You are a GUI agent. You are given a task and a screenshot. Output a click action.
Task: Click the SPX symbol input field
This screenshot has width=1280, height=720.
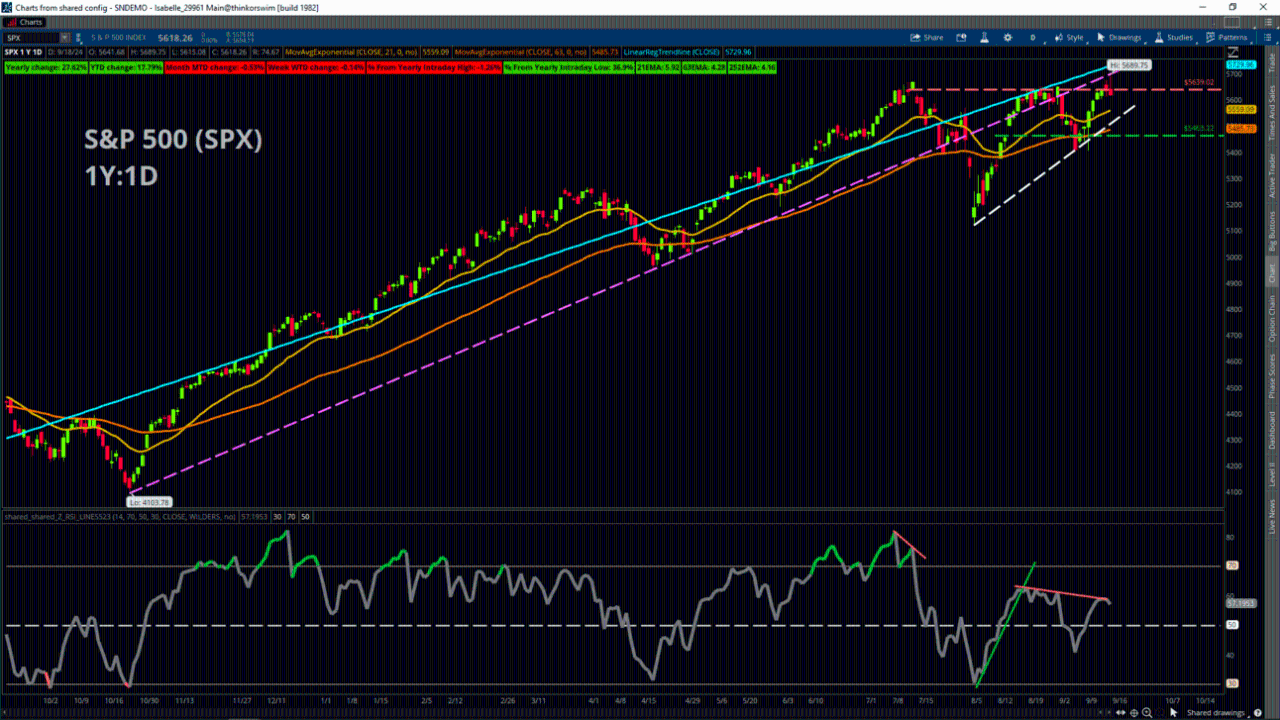pos(30,37)
